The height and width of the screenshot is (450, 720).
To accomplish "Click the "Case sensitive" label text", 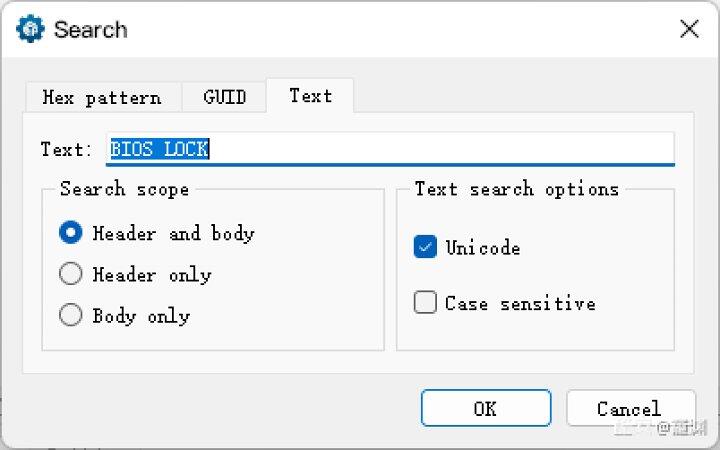I will pyautogui.click(x=520, y=303).
